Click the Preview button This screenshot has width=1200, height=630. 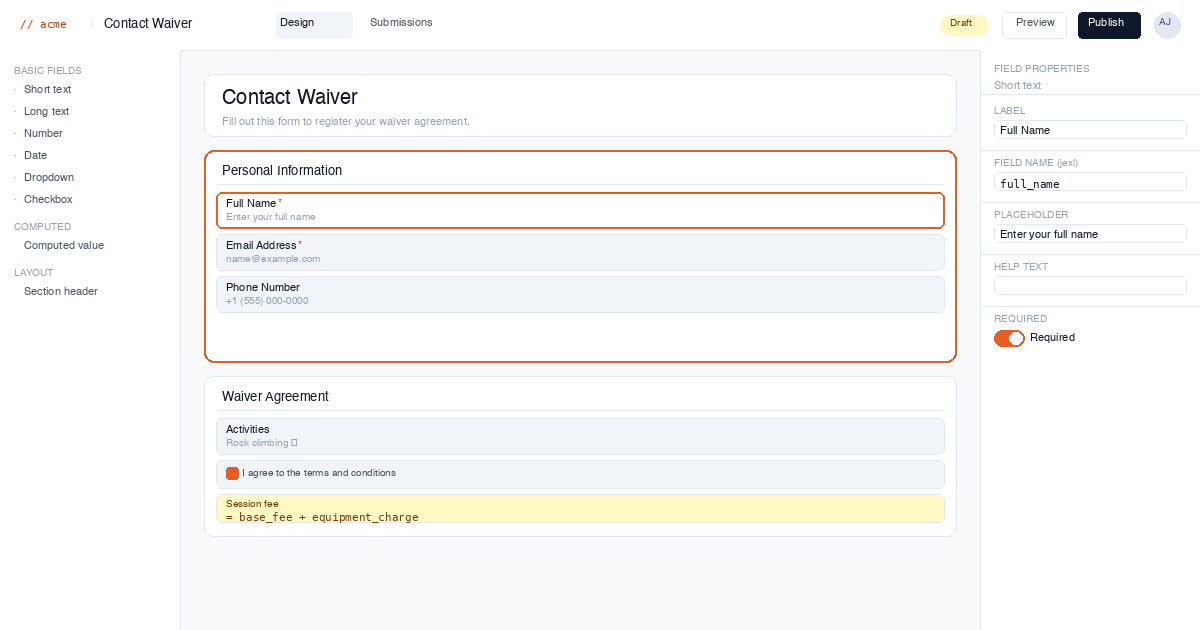(x=1035, y=25)
